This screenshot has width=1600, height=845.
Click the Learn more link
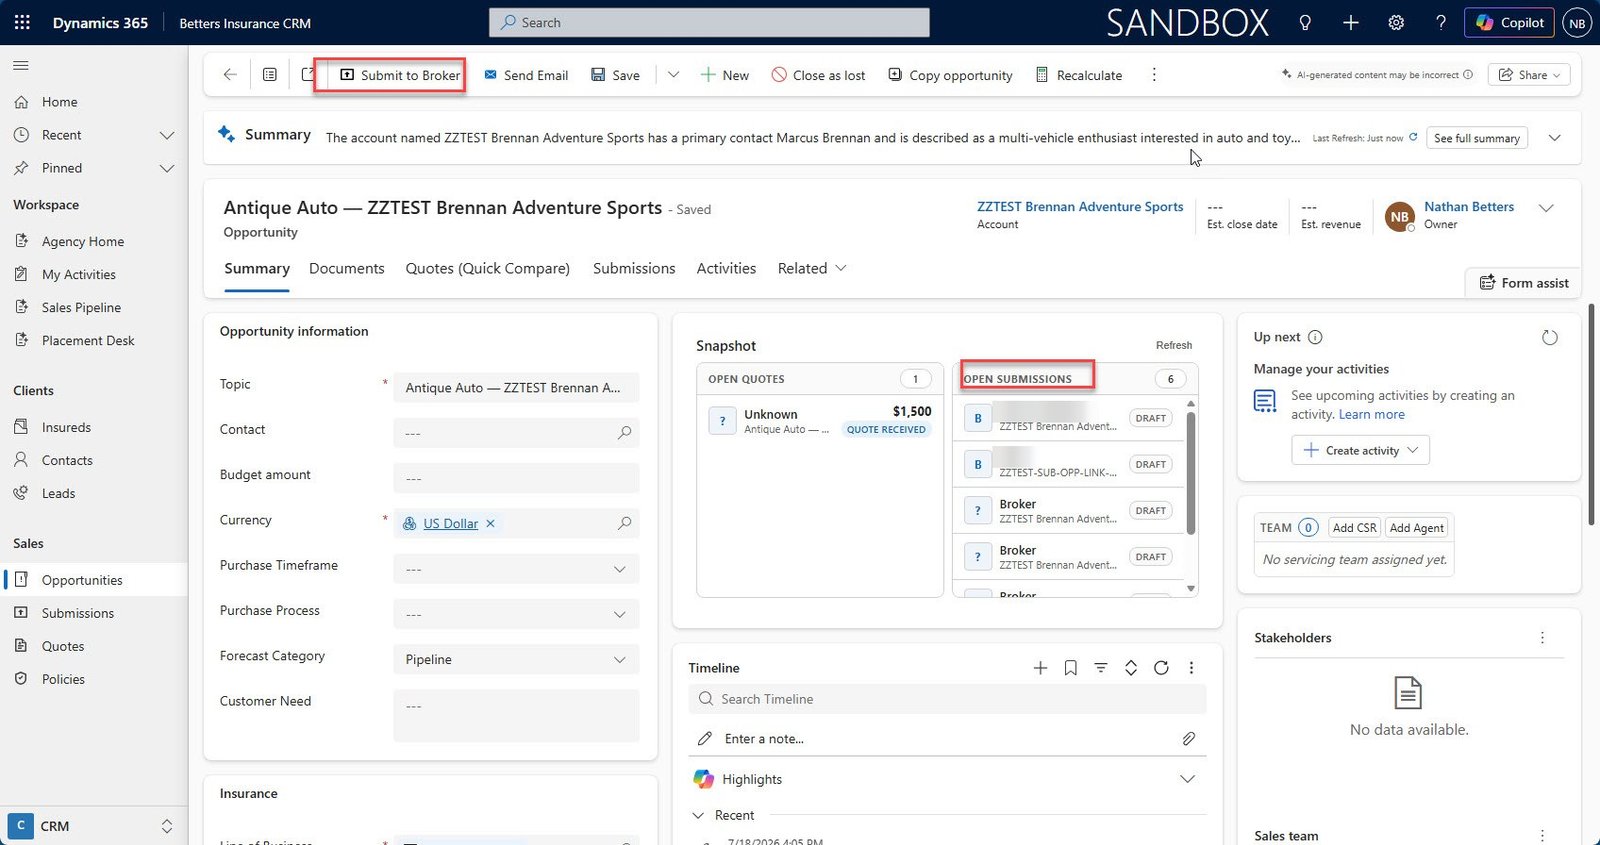click(x=1372, y=414)
